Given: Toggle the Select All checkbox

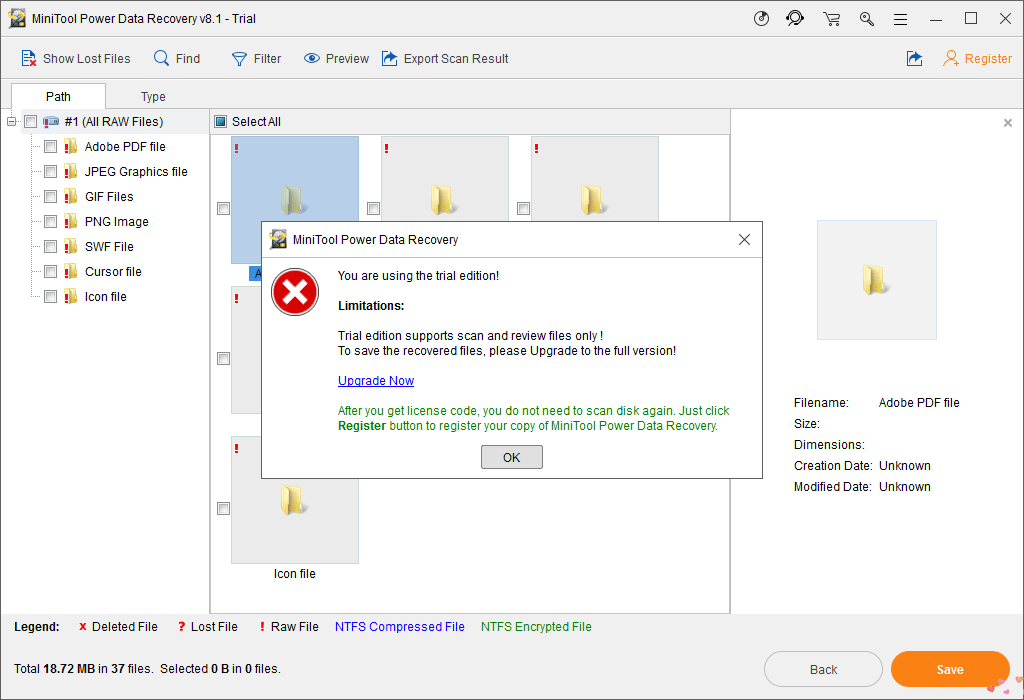Looking at the screenshot, I should (221, 121).
